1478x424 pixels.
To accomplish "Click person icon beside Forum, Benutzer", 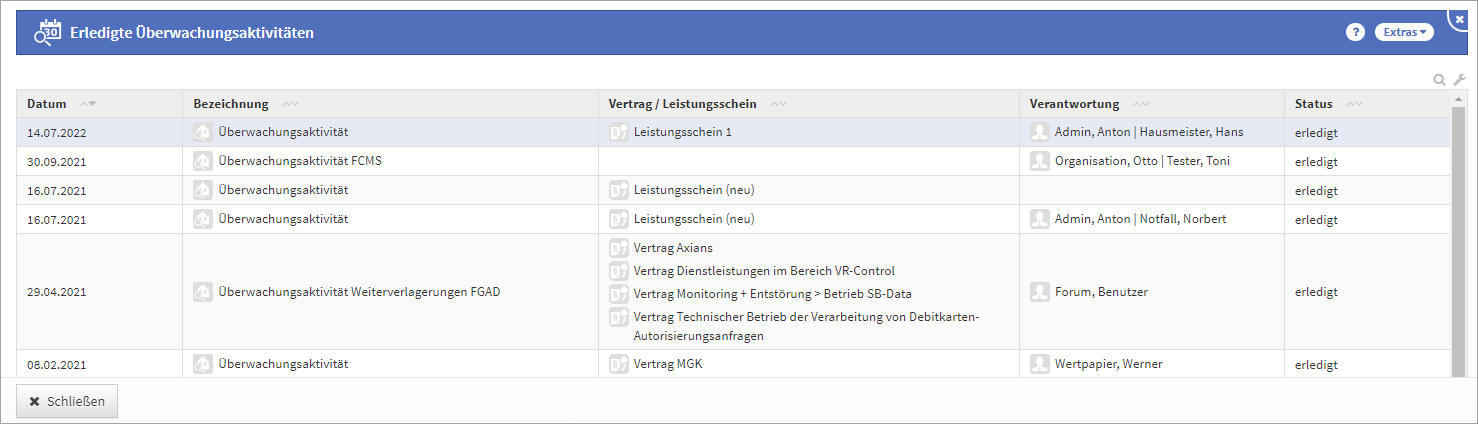I will click(x=1040, y=292).
